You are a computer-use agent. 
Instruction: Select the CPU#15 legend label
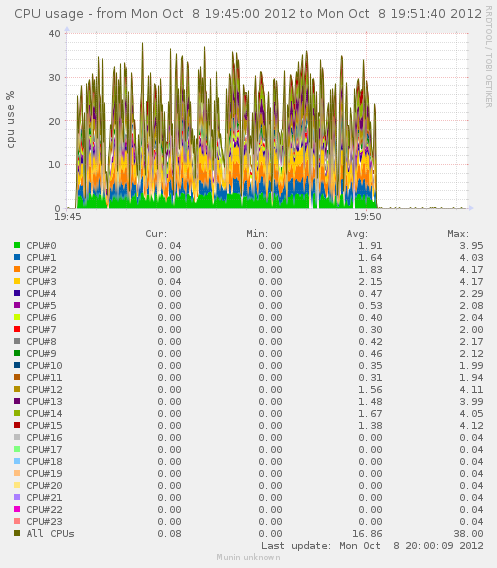(44, 425)
